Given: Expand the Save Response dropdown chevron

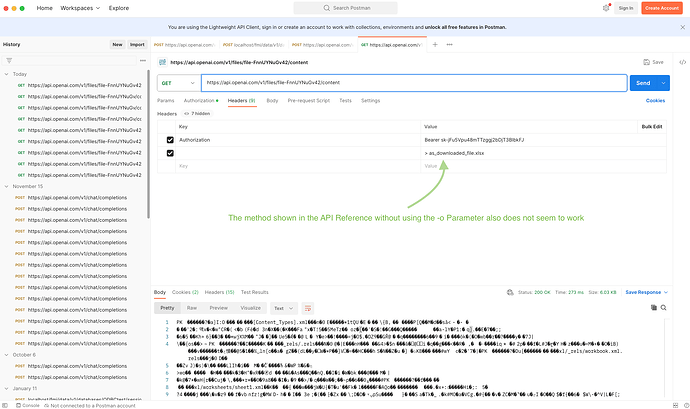Looking at the screenshot, I should pos(666,292).
